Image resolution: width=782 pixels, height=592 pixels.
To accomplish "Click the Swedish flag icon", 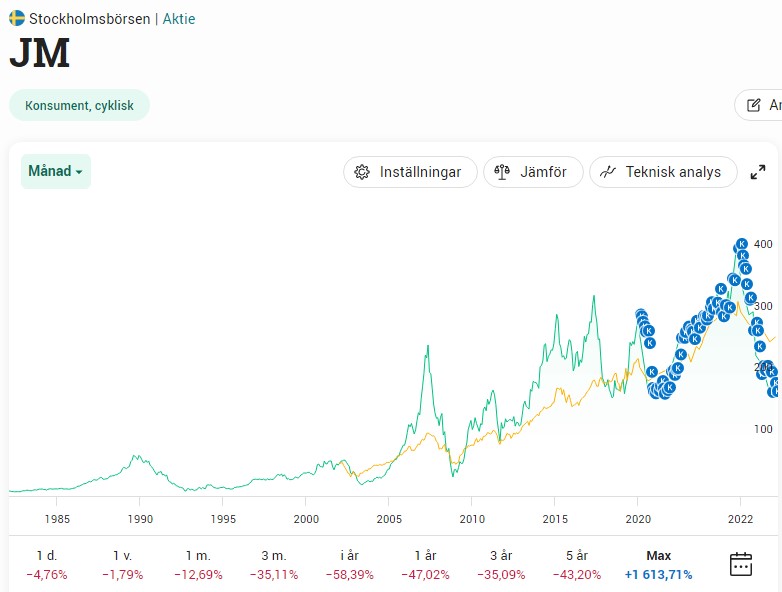I will pos(17,18).
